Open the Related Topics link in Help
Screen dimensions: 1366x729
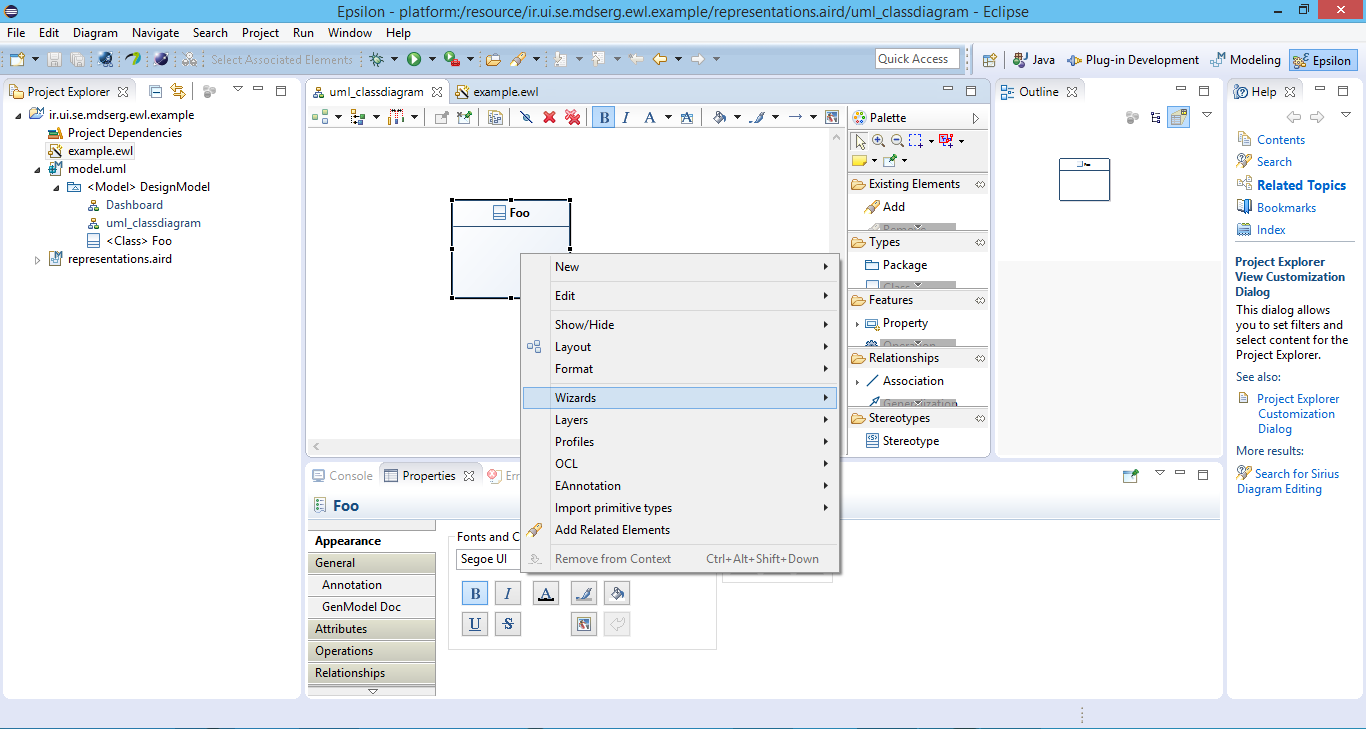(x=1301, y=185)
